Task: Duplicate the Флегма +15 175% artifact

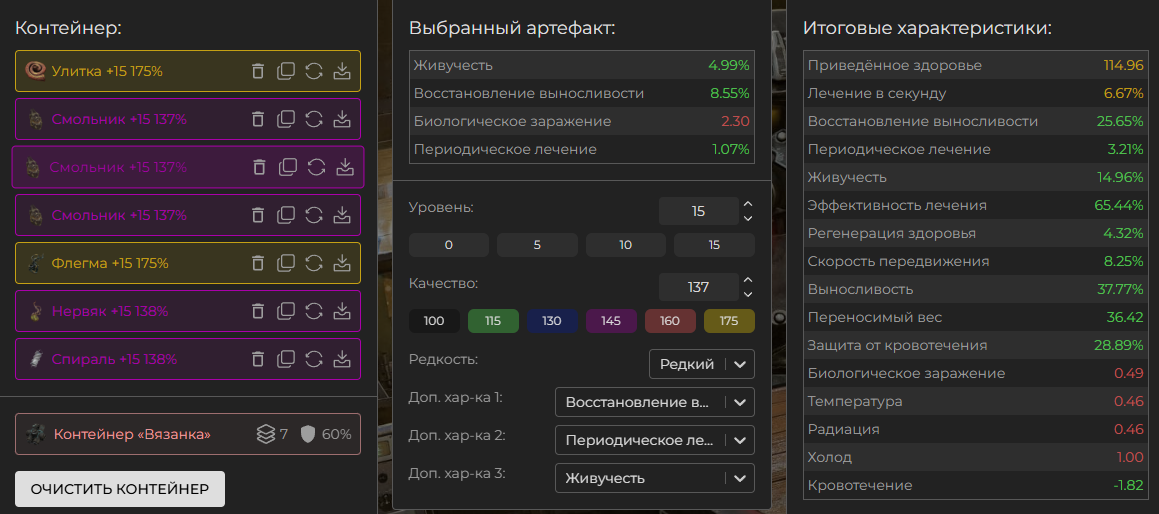Action: (x=286, y=263)
